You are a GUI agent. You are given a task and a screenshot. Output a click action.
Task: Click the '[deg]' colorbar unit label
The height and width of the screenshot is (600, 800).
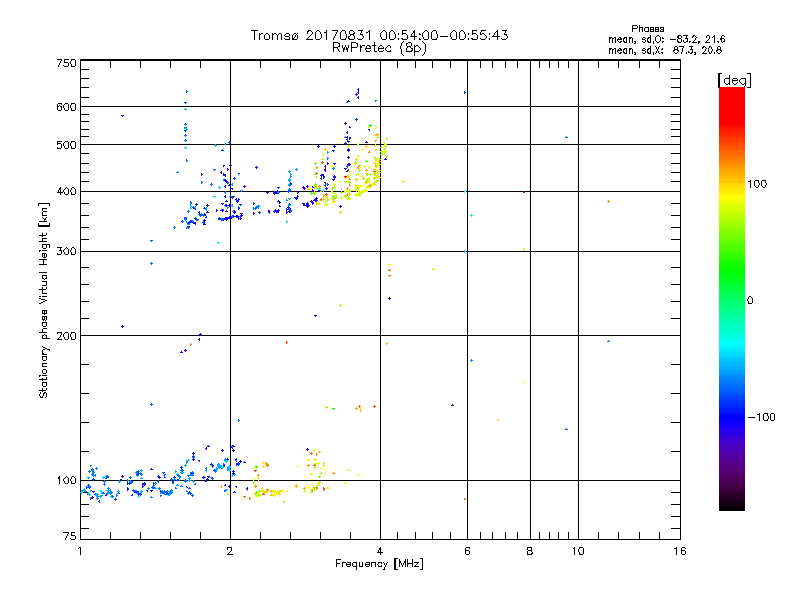pos(734,80)
